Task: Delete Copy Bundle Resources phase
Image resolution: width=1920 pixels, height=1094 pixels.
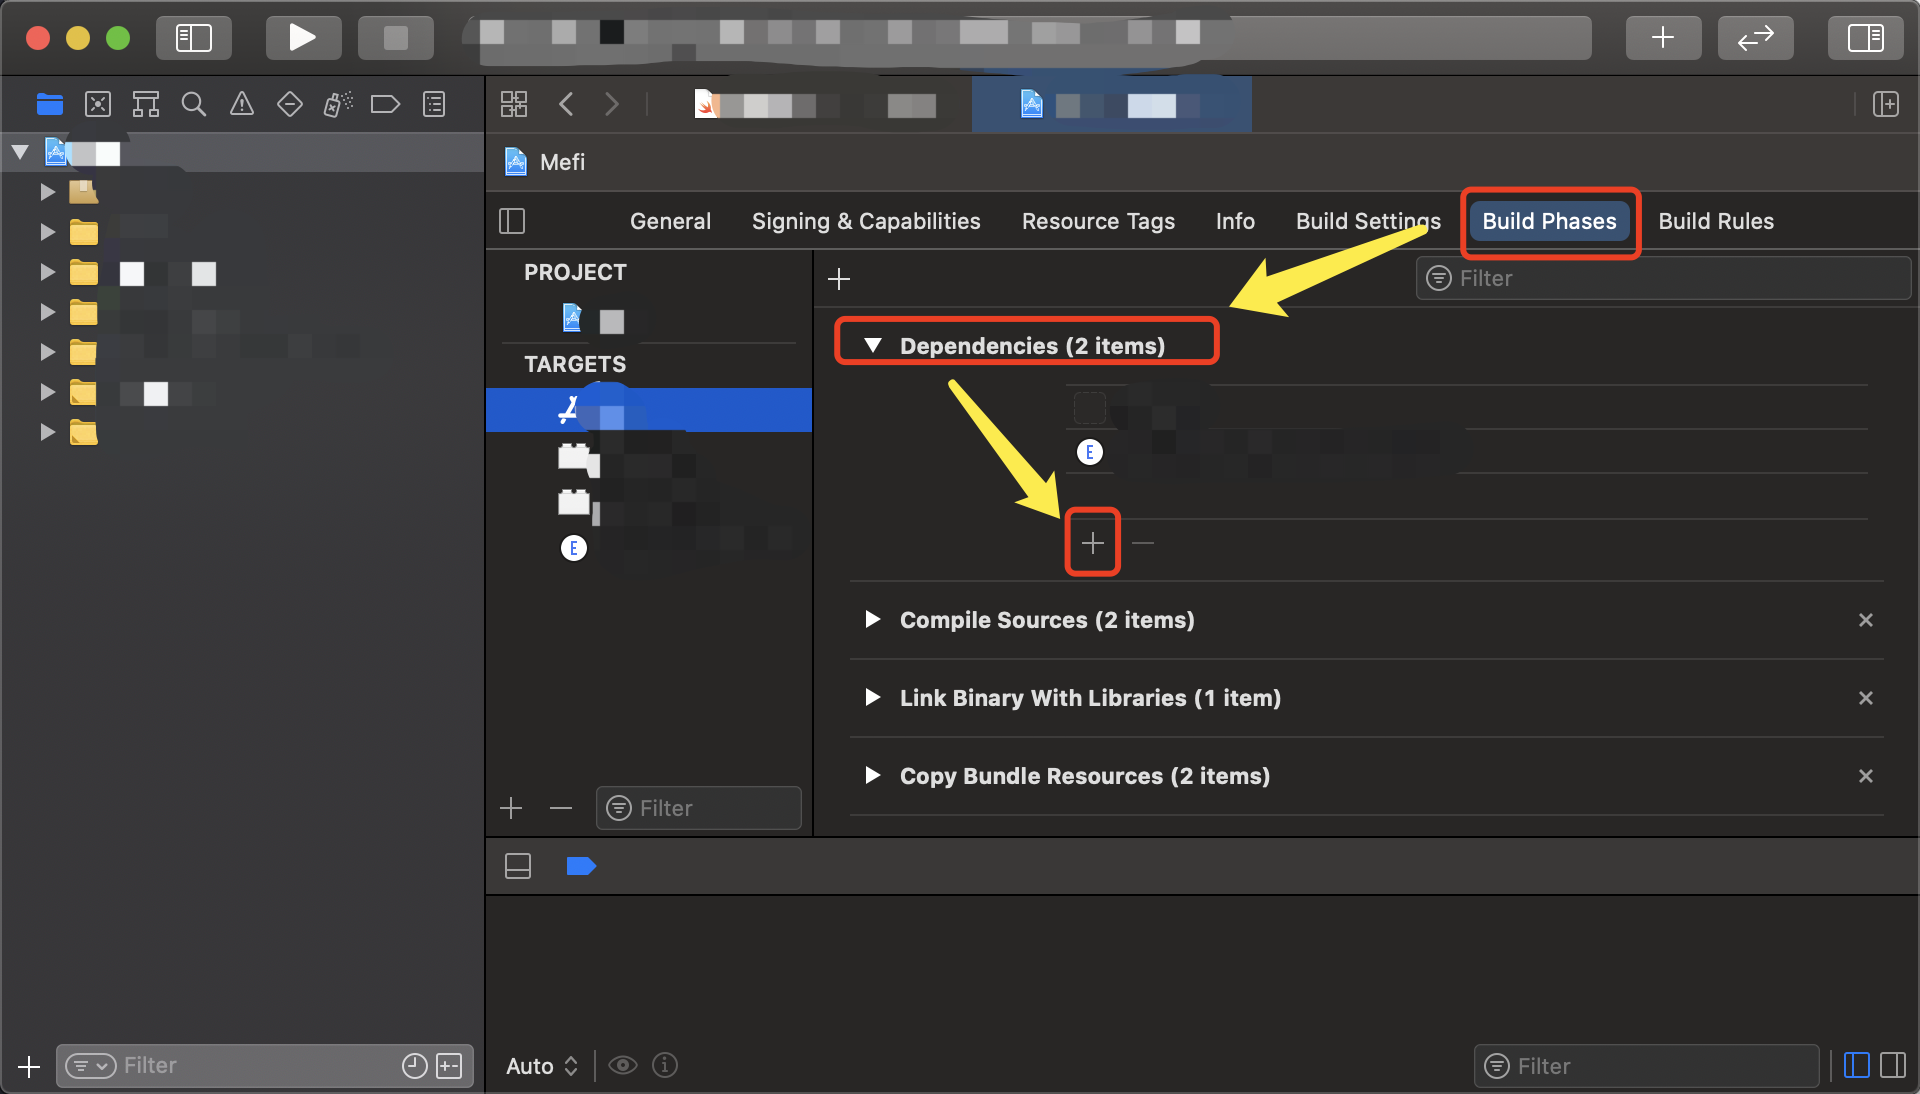Action: tap(1866, 776)
